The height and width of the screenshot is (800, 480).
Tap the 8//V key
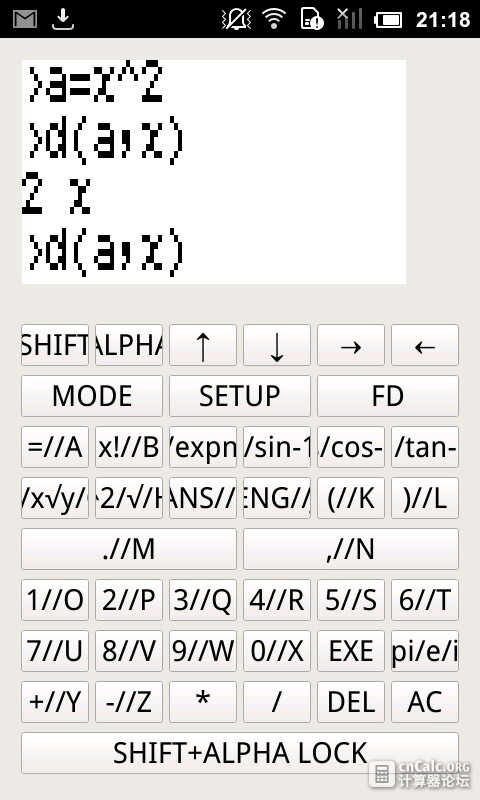point(129,651)
